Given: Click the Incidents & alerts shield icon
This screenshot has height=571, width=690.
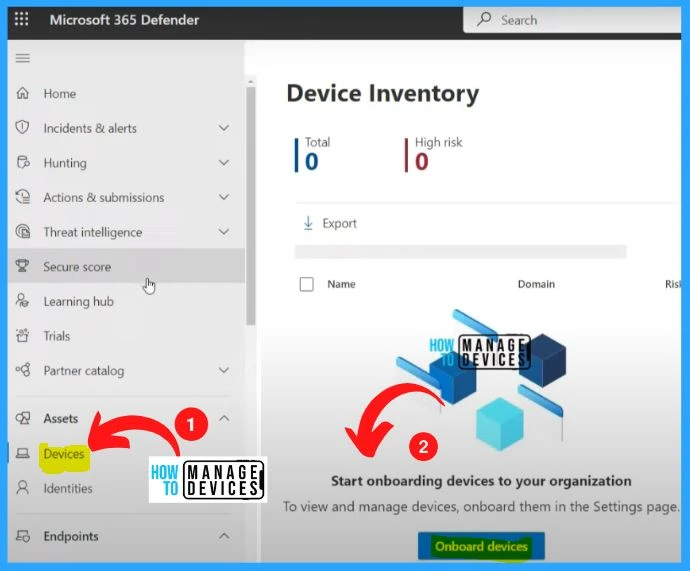Looking at the screenshot, I should [x=22, y=128].
